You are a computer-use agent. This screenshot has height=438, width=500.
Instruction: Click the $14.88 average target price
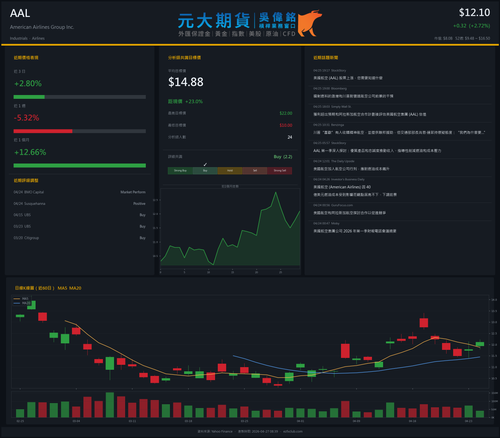186,82
